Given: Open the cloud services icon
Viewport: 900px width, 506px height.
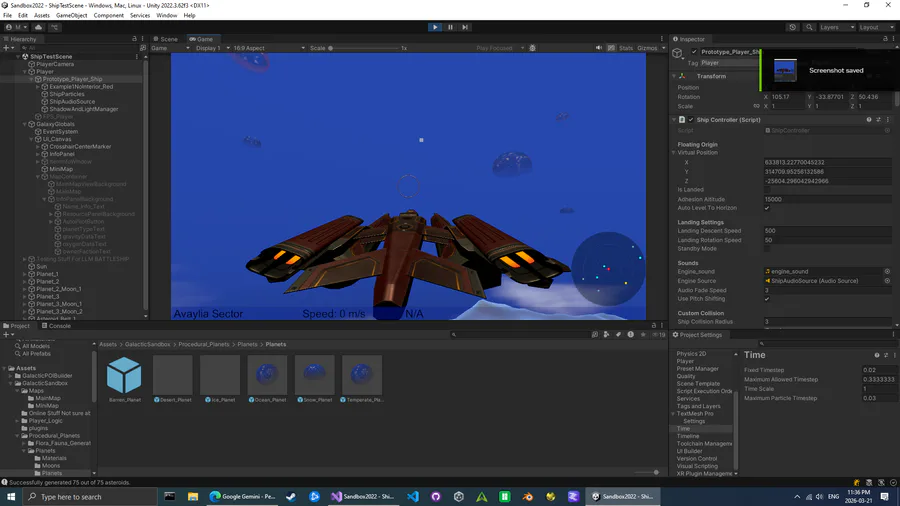Looking at the screenshot, I should [38, 27].
